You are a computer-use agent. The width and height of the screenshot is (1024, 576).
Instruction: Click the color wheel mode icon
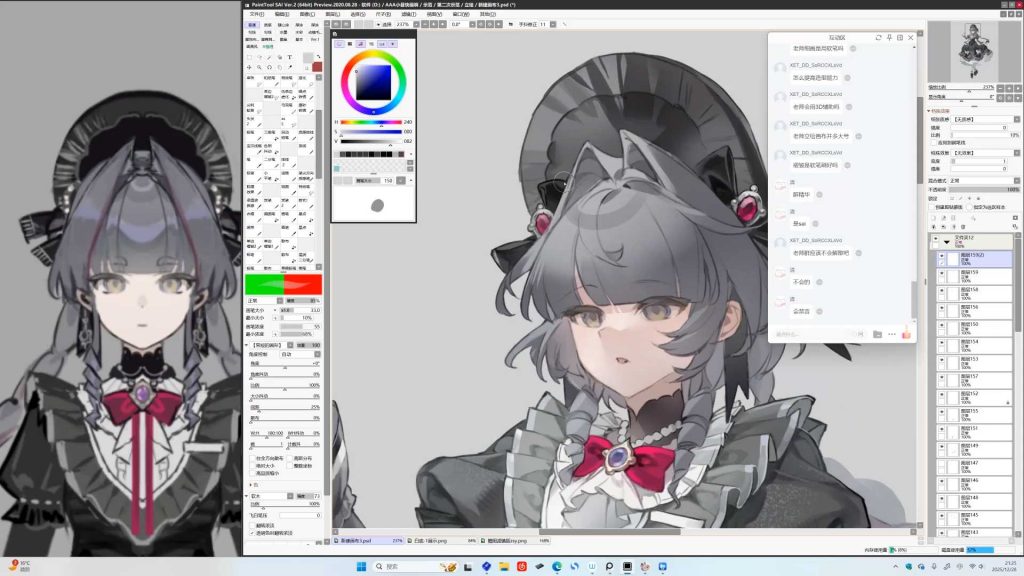(x=339, y=44)
